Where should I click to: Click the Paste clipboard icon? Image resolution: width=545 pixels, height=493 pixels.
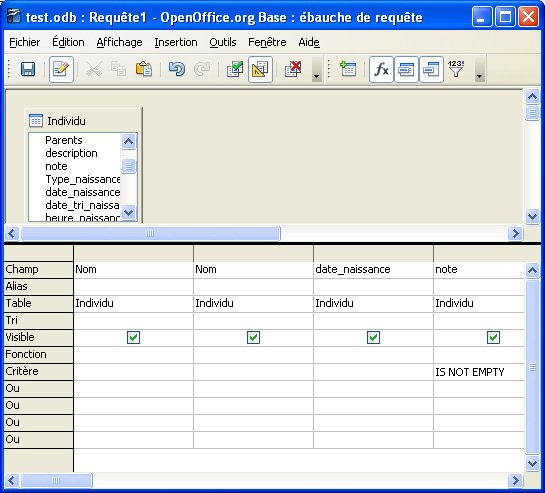click(x=144, y=69)
